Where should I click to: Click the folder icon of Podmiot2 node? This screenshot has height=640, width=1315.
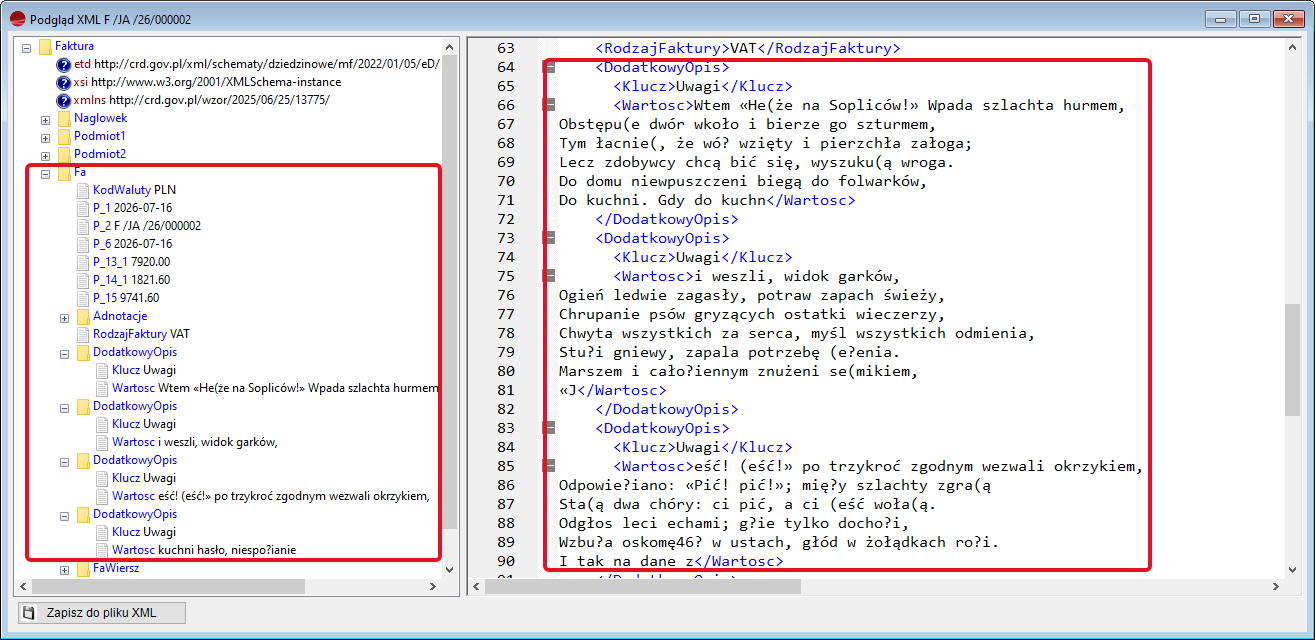(64, 154)
